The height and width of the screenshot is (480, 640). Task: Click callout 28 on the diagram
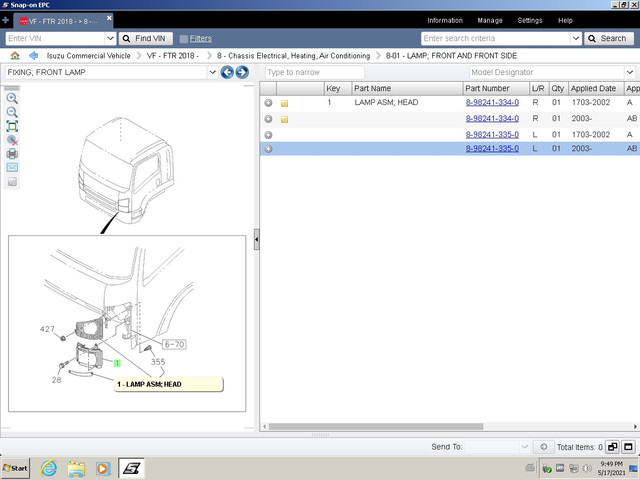click(56, 380)
